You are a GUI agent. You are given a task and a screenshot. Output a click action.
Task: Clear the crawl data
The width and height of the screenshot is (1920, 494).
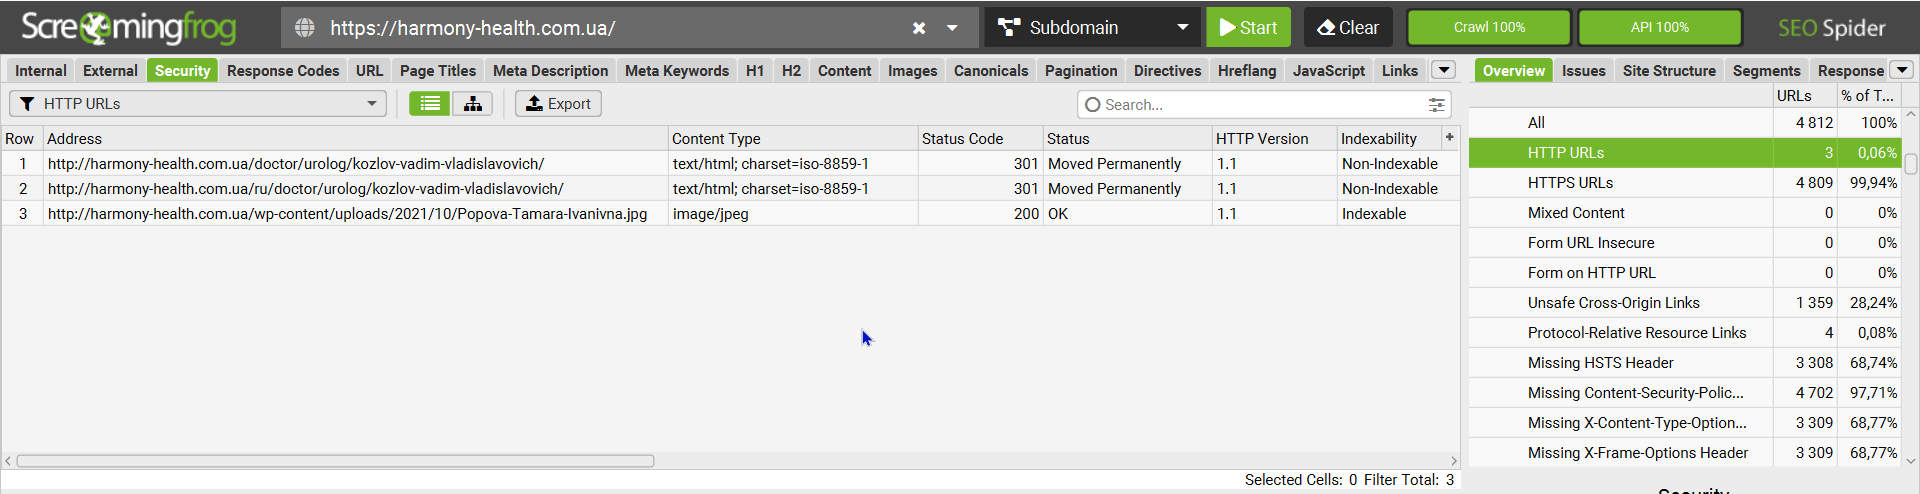[1348, 28]
